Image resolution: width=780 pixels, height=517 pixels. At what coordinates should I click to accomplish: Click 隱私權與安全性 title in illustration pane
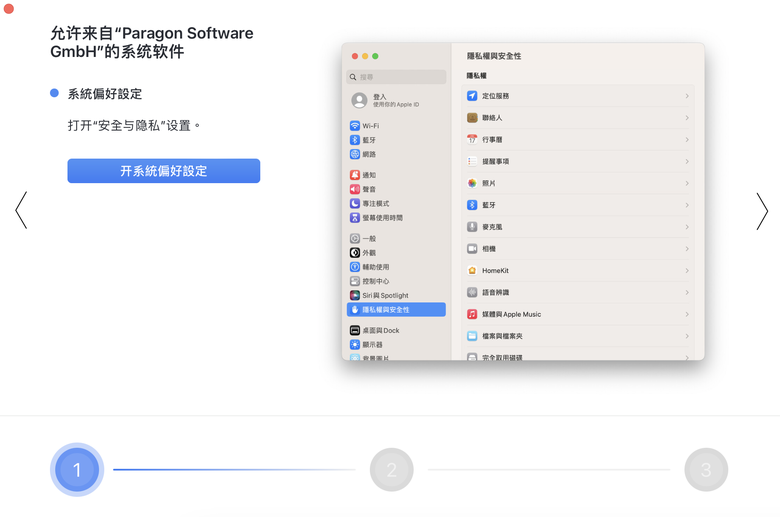point(494,56)
